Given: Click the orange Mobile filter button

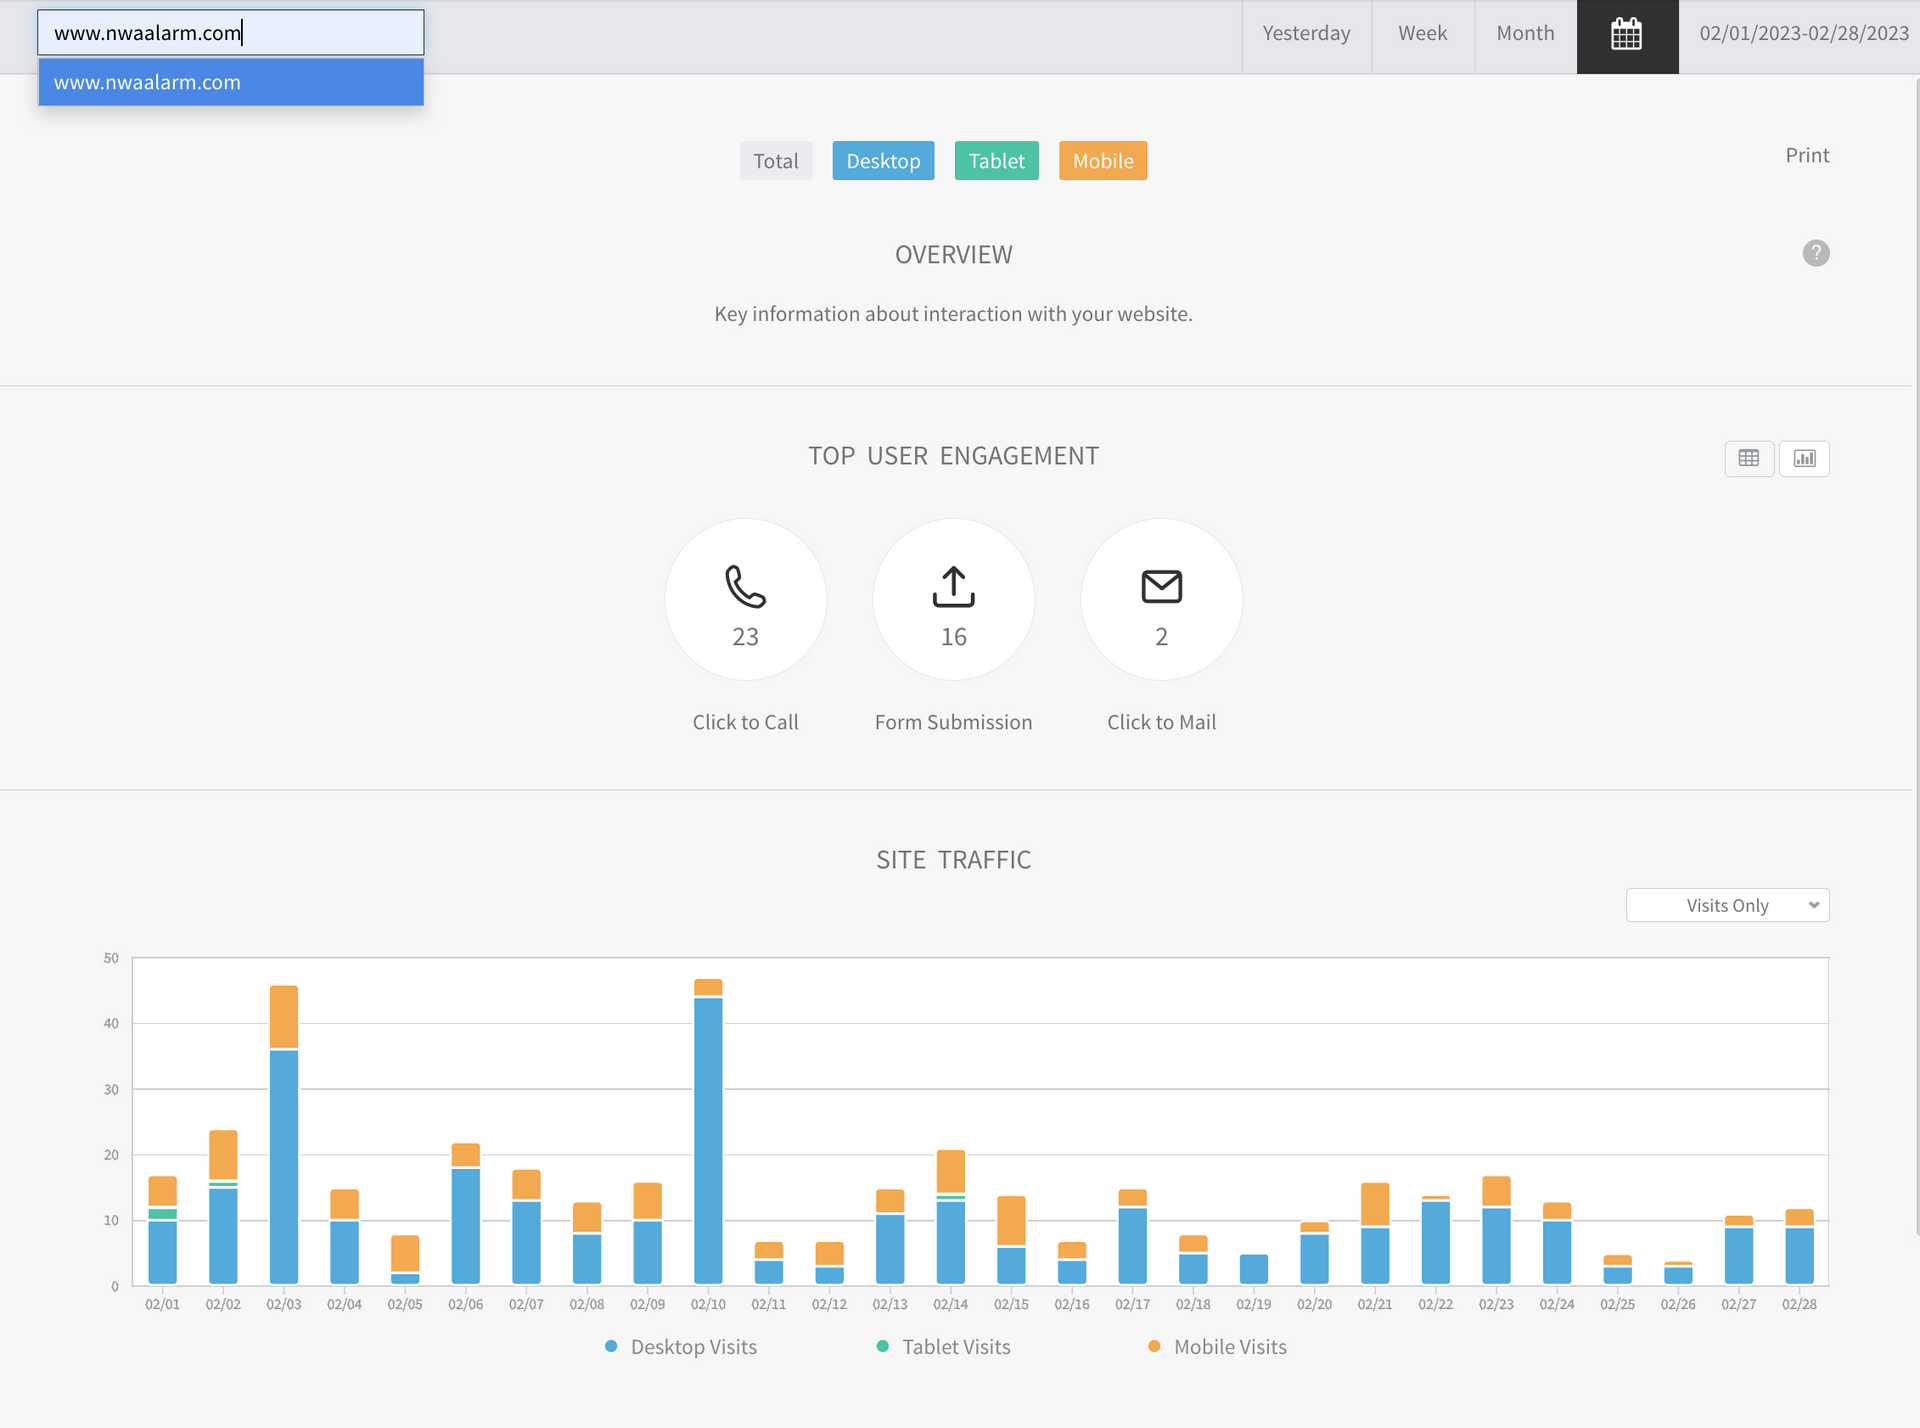Looking at the screenshot, I should tap(1102, 161).
